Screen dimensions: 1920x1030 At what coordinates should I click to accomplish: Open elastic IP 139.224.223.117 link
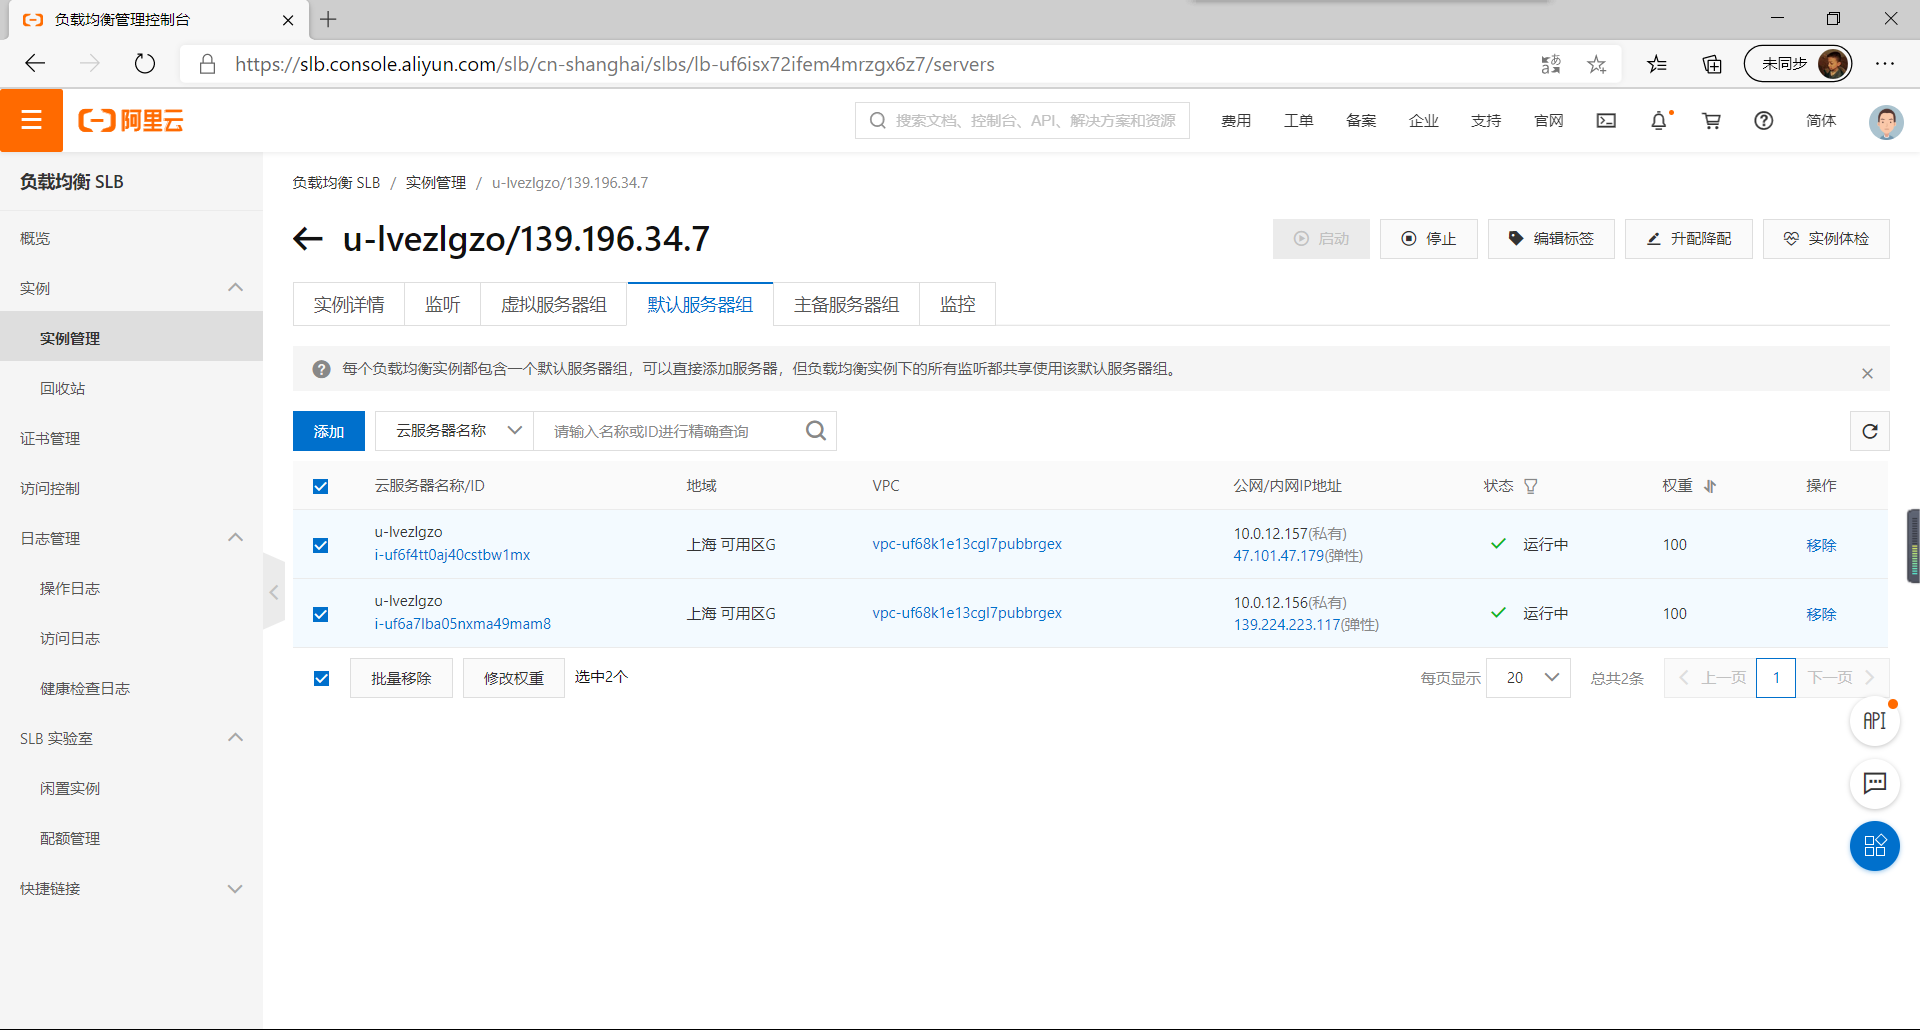[1286, 625]
